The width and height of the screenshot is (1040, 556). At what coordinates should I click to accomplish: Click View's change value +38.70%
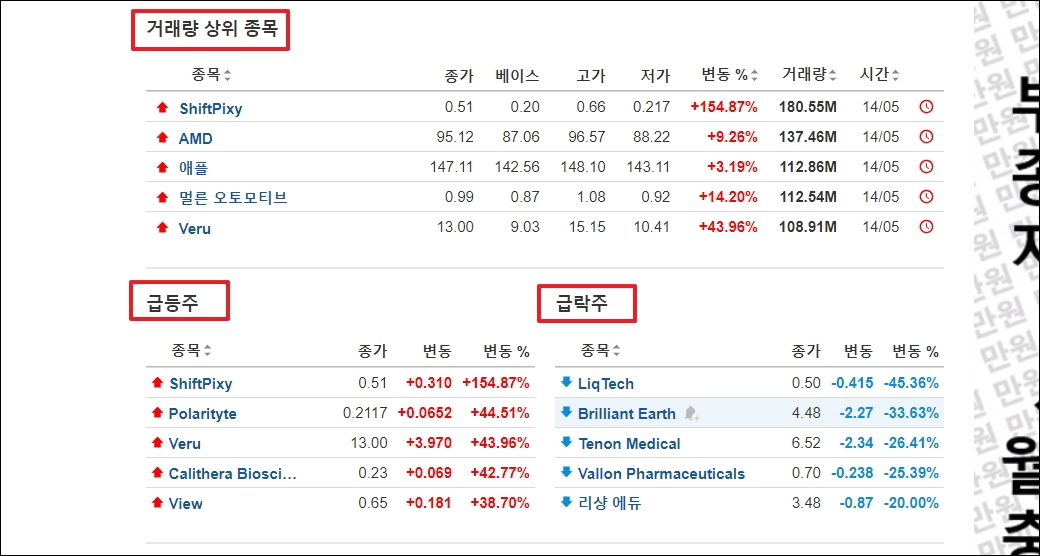[x=500, y=503]
